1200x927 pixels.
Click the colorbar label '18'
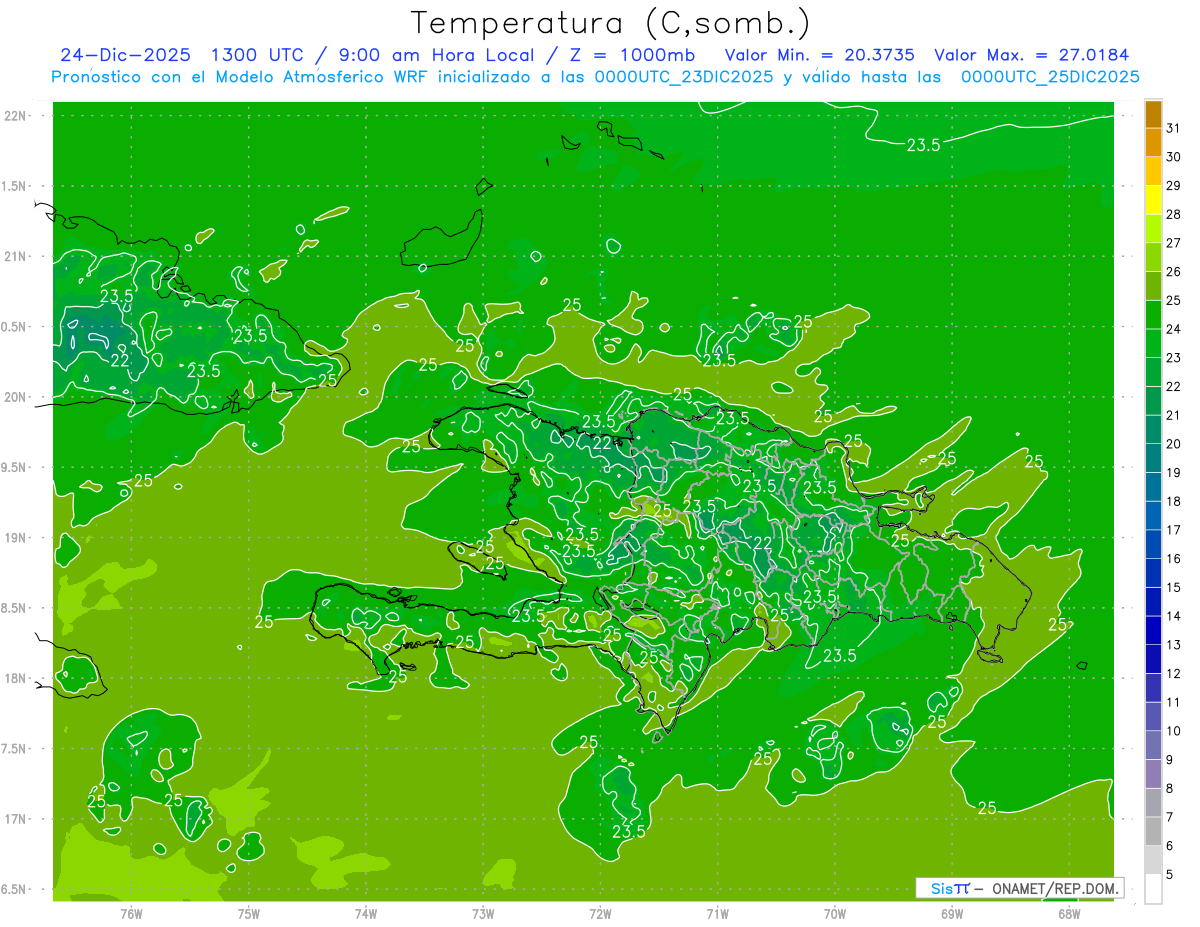click(x=1174, y=501)
